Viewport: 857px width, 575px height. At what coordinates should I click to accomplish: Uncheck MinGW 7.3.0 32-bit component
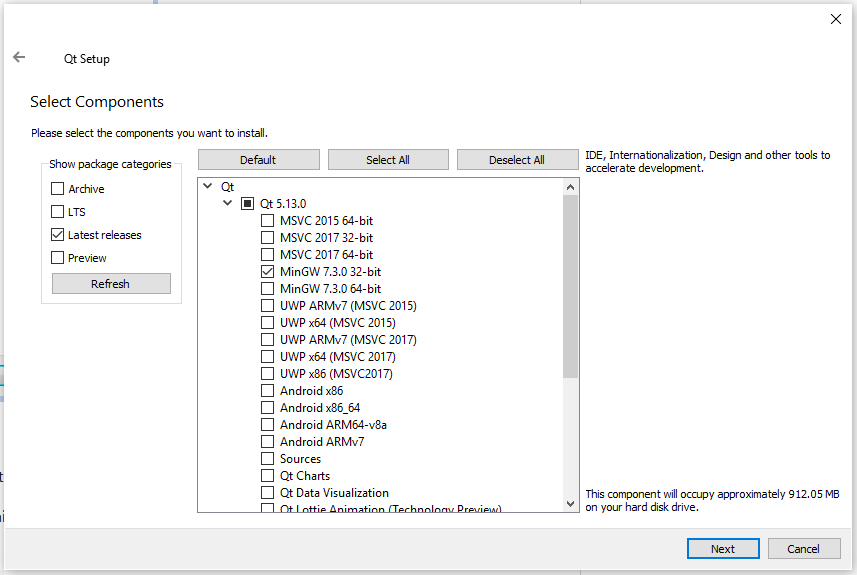coord(267,272)
